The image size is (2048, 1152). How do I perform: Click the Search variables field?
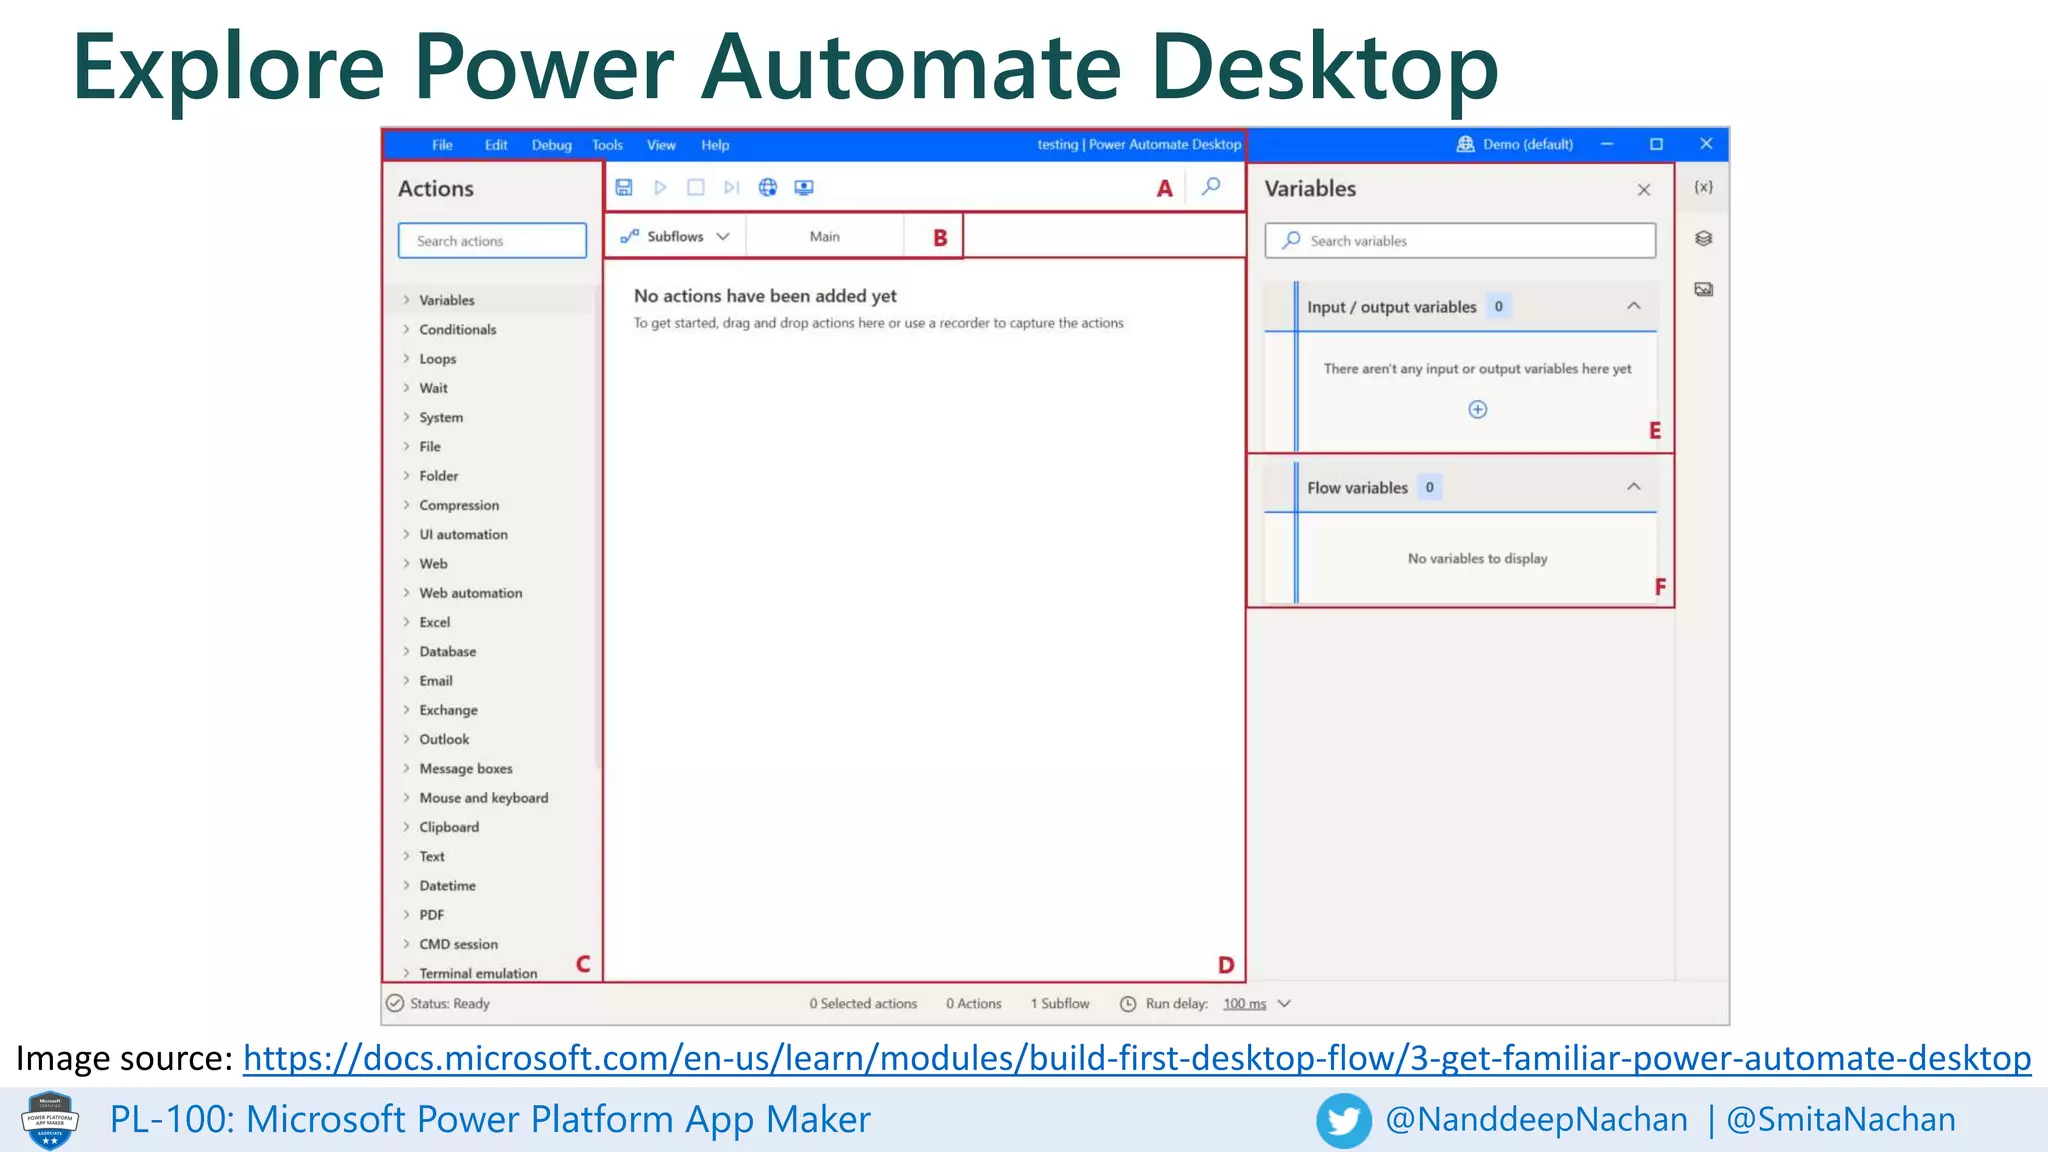[1460, 240]
